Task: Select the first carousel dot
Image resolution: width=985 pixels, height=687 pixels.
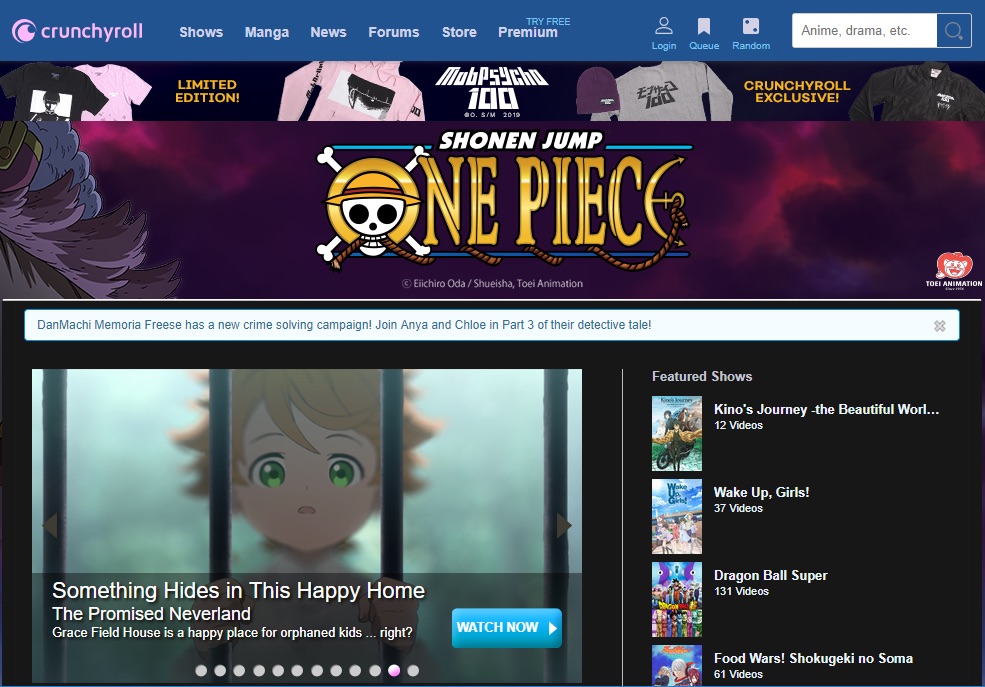Action: point(201,671)
